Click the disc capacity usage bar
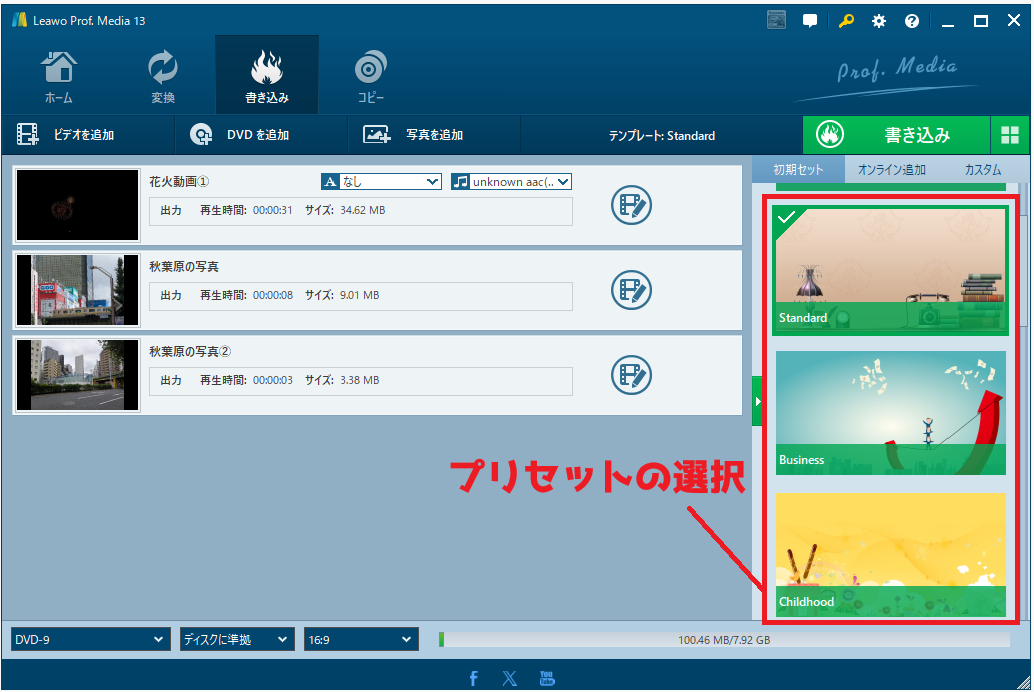Viewport: 1034px width, 692px height. [724, 639]
